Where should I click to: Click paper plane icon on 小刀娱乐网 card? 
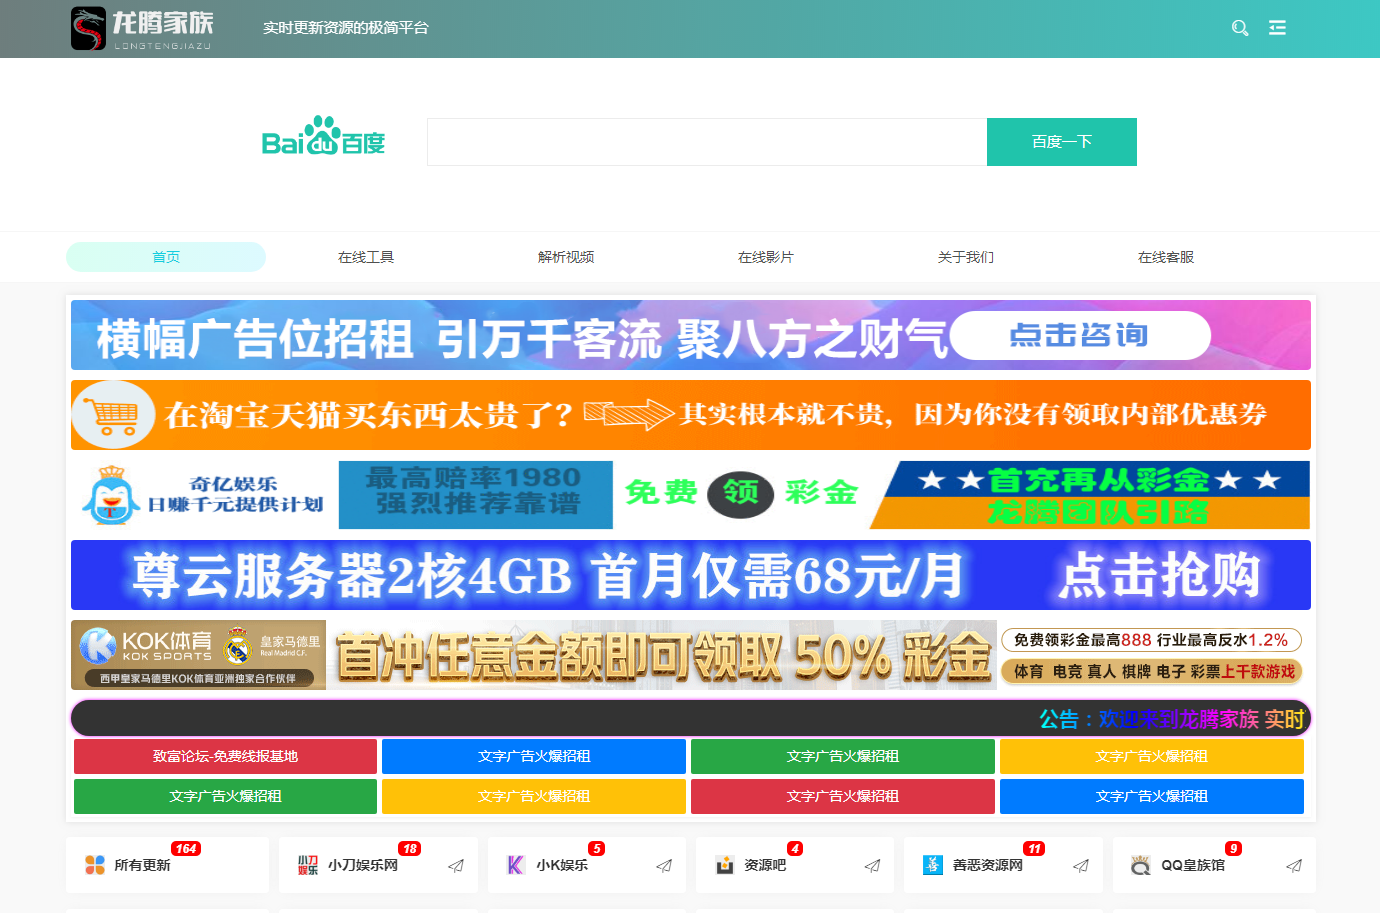point(456,866)
